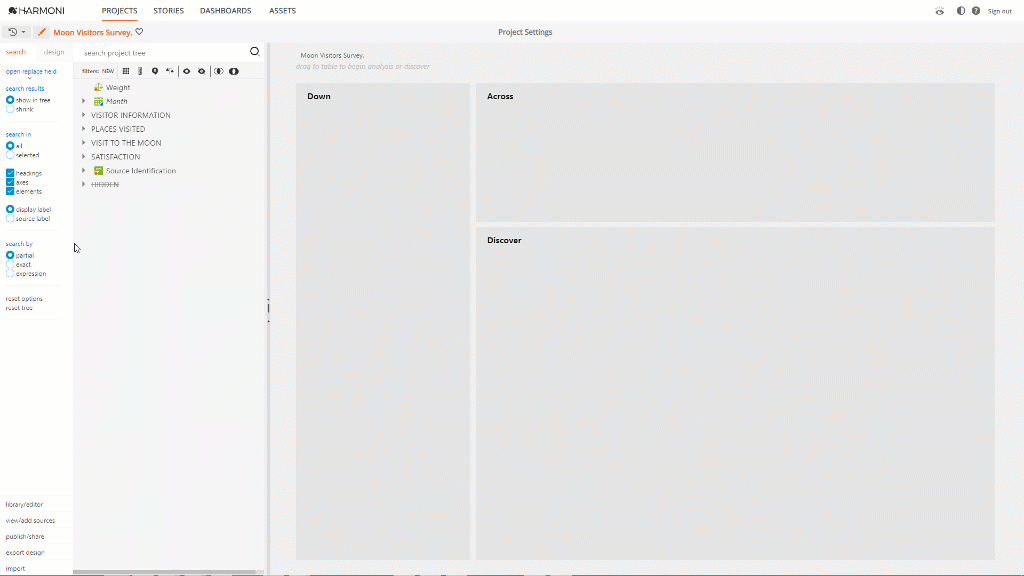
Task: Favorite the project with the heart icon
Action: pos(139,31)
